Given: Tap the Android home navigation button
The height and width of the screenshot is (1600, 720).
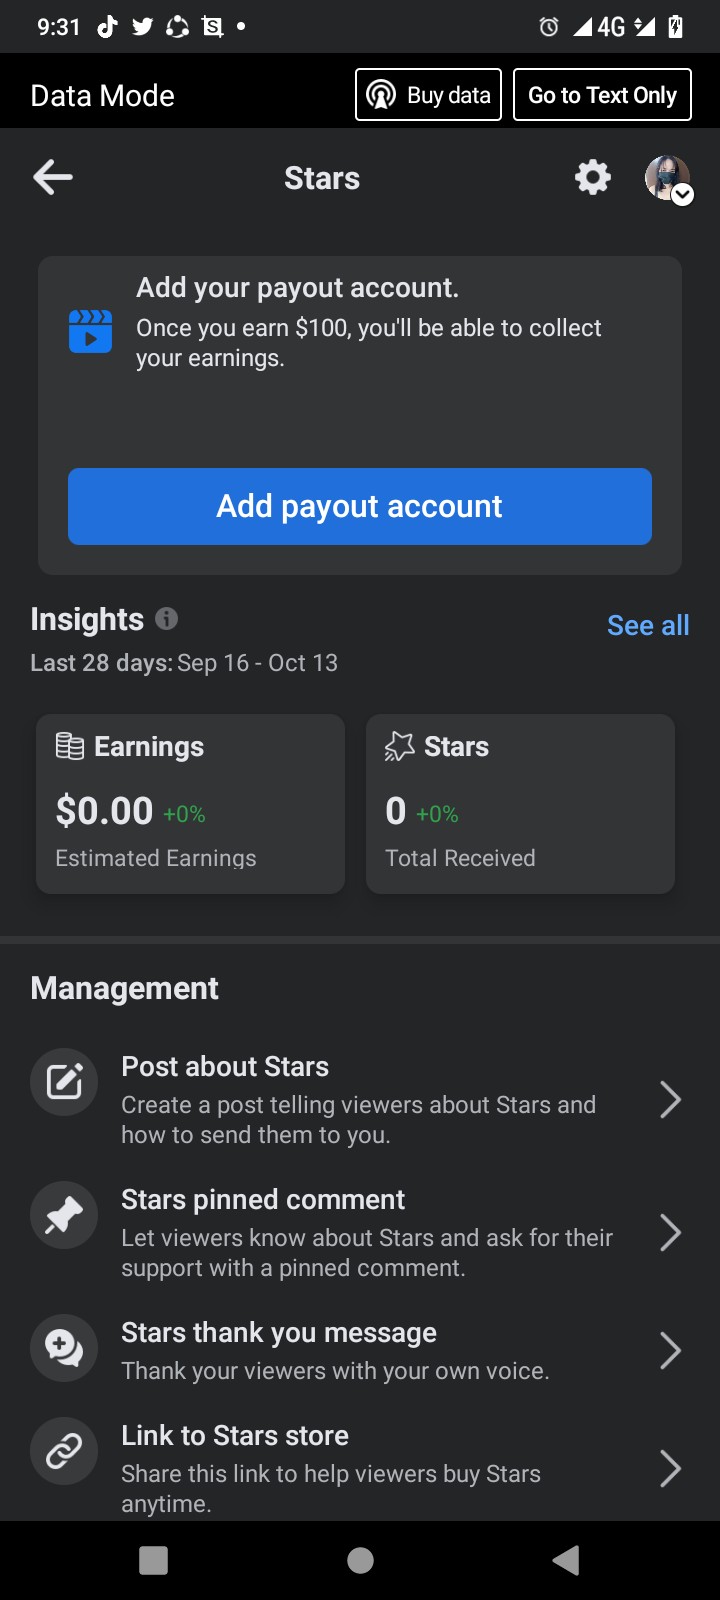Looking at the screenshot, I should pos(360,1560).
